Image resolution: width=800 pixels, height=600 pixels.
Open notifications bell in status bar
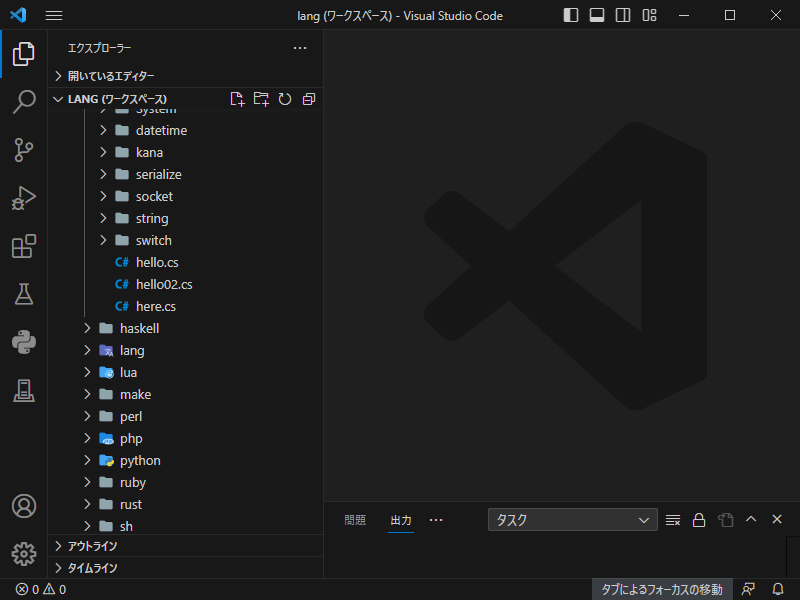point(778,589)
